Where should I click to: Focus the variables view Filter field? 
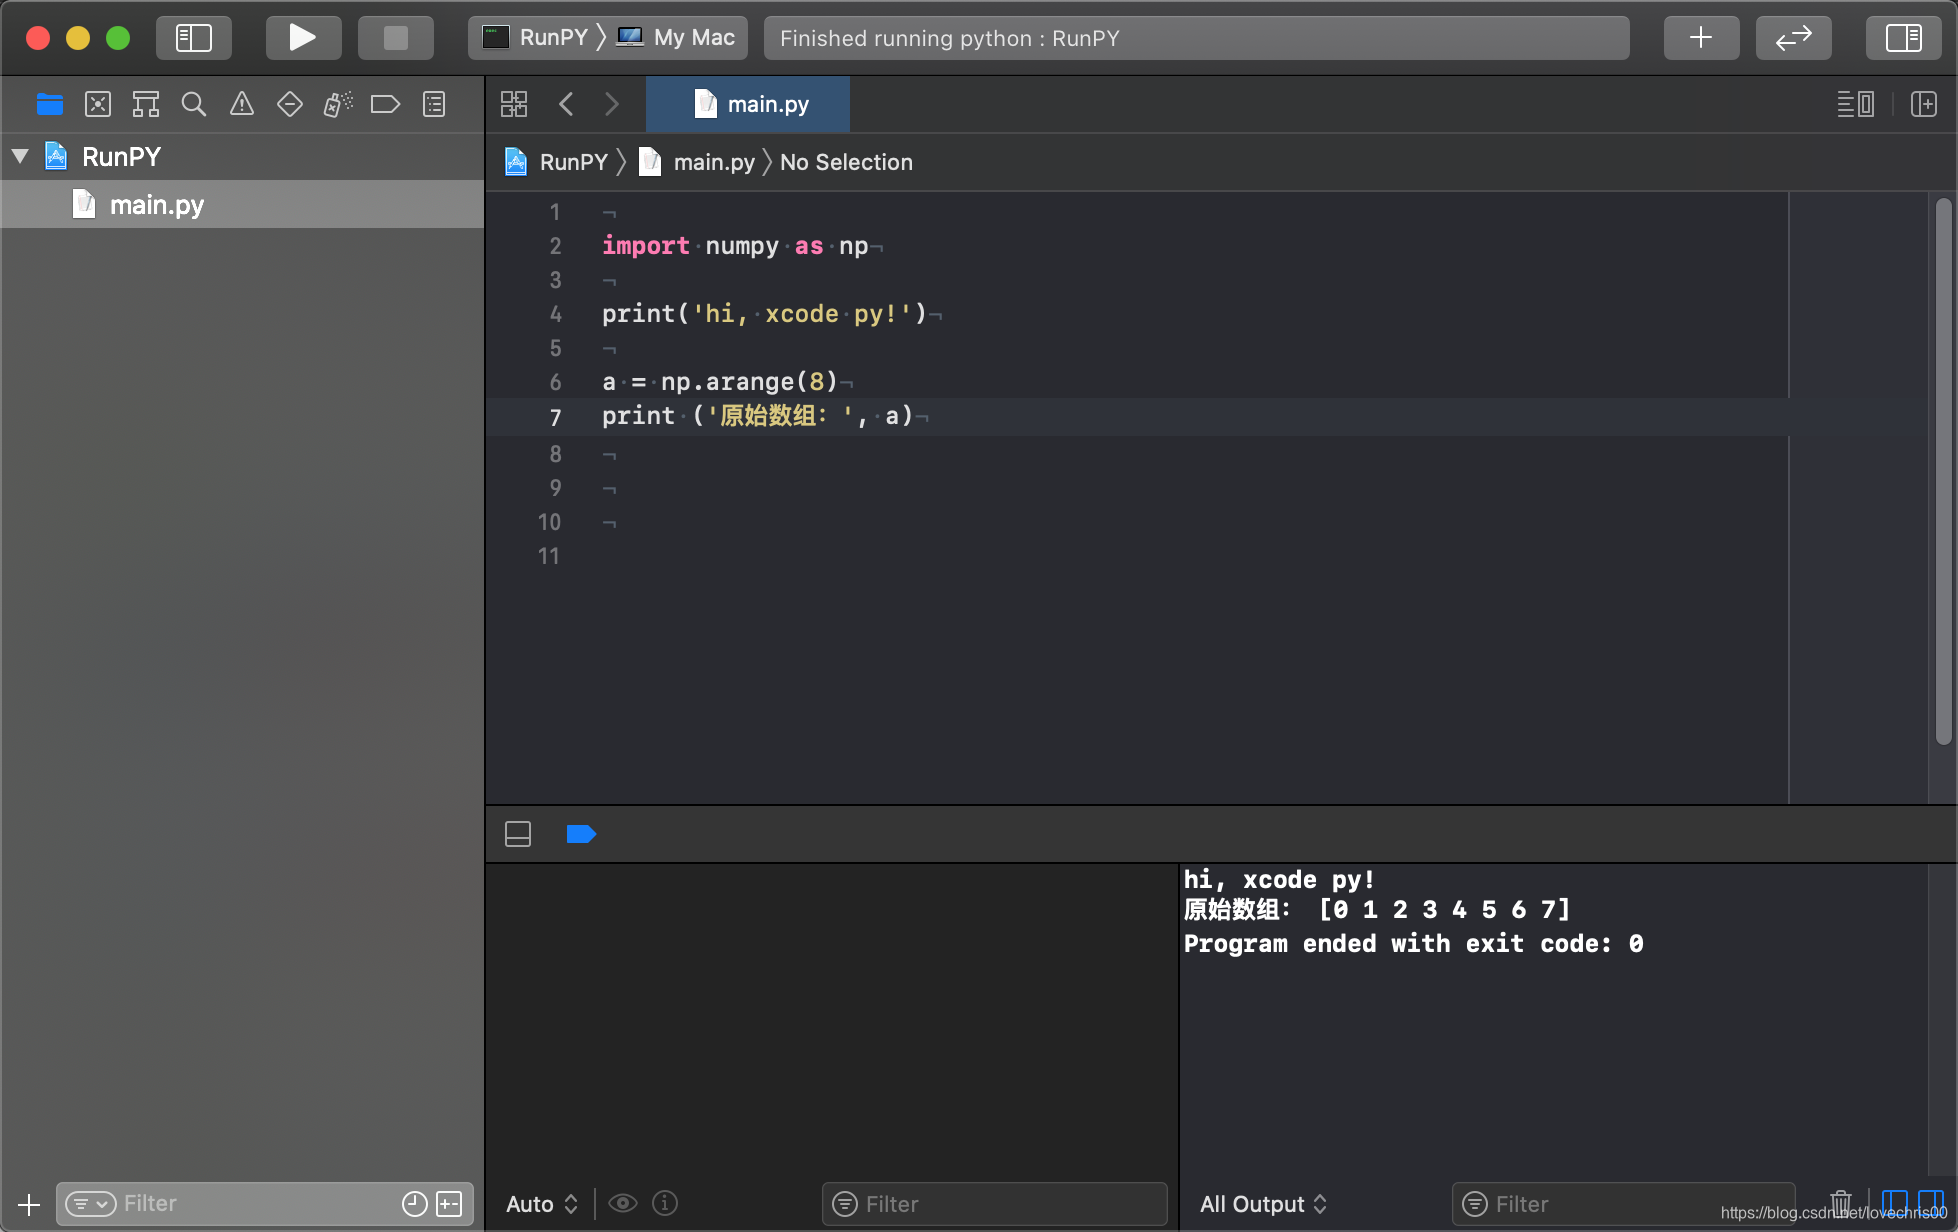coord(994,1204)
